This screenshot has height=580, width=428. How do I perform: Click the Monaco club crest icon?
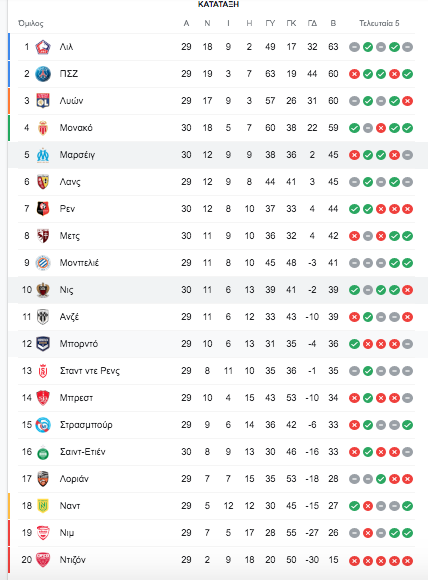43,128
